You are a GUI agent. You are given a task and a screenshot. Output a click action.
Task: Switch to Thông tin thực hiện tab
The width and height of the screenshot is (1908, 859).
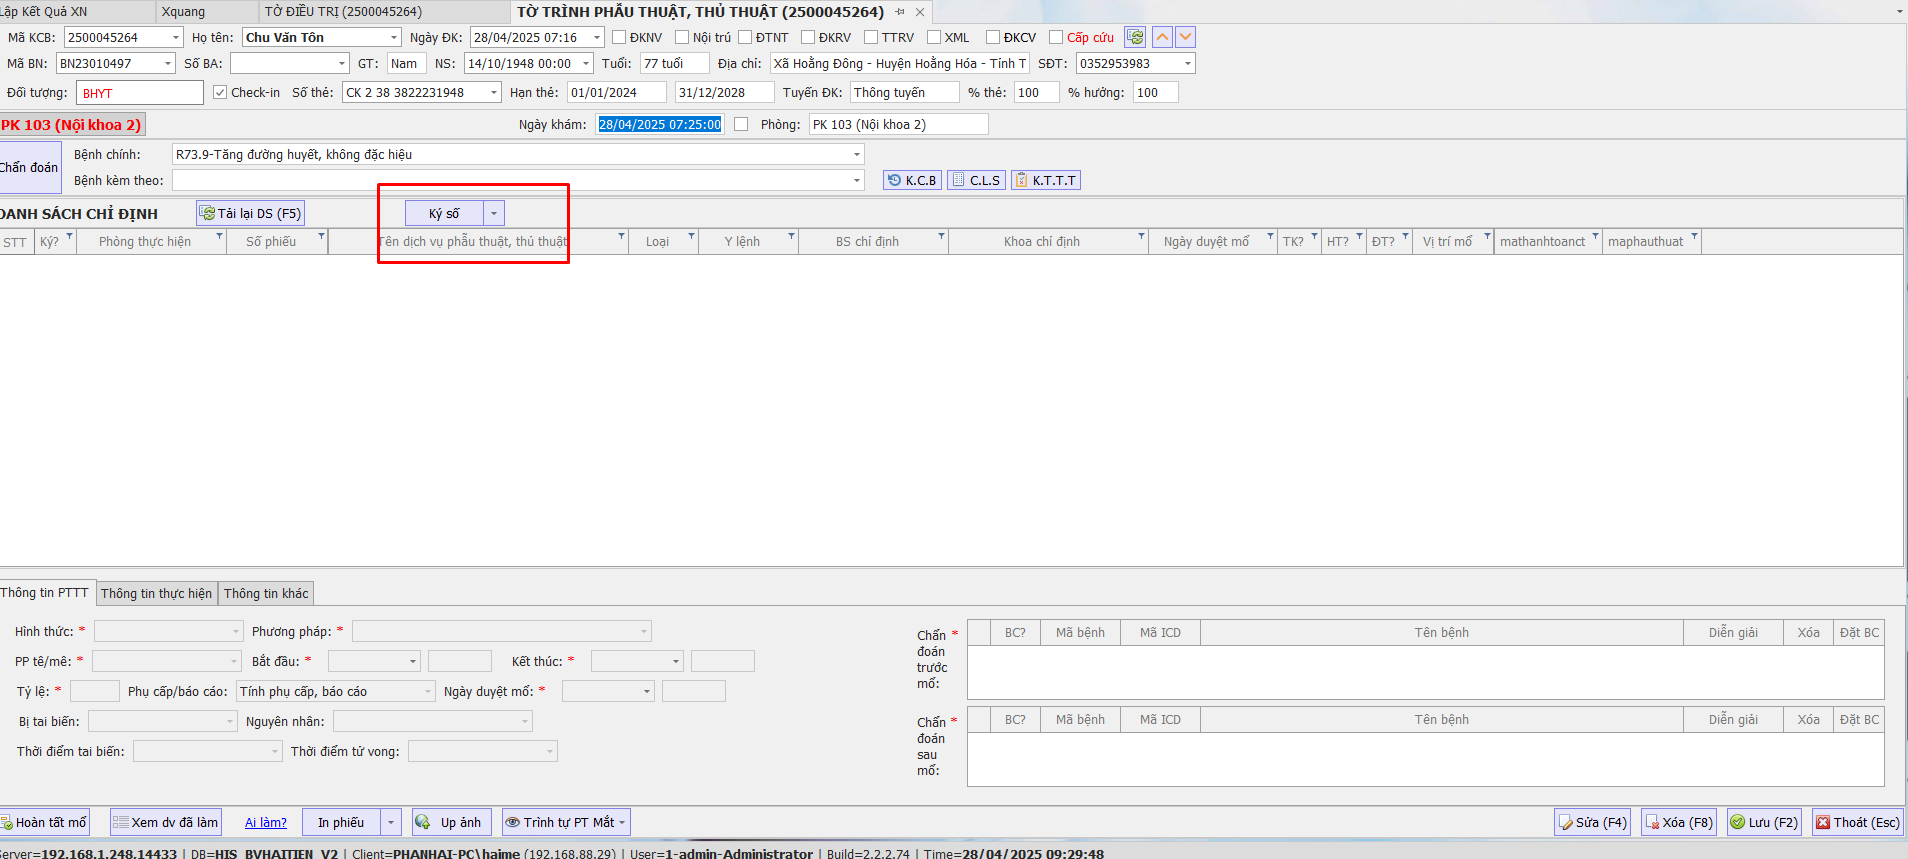pos(156,593)
